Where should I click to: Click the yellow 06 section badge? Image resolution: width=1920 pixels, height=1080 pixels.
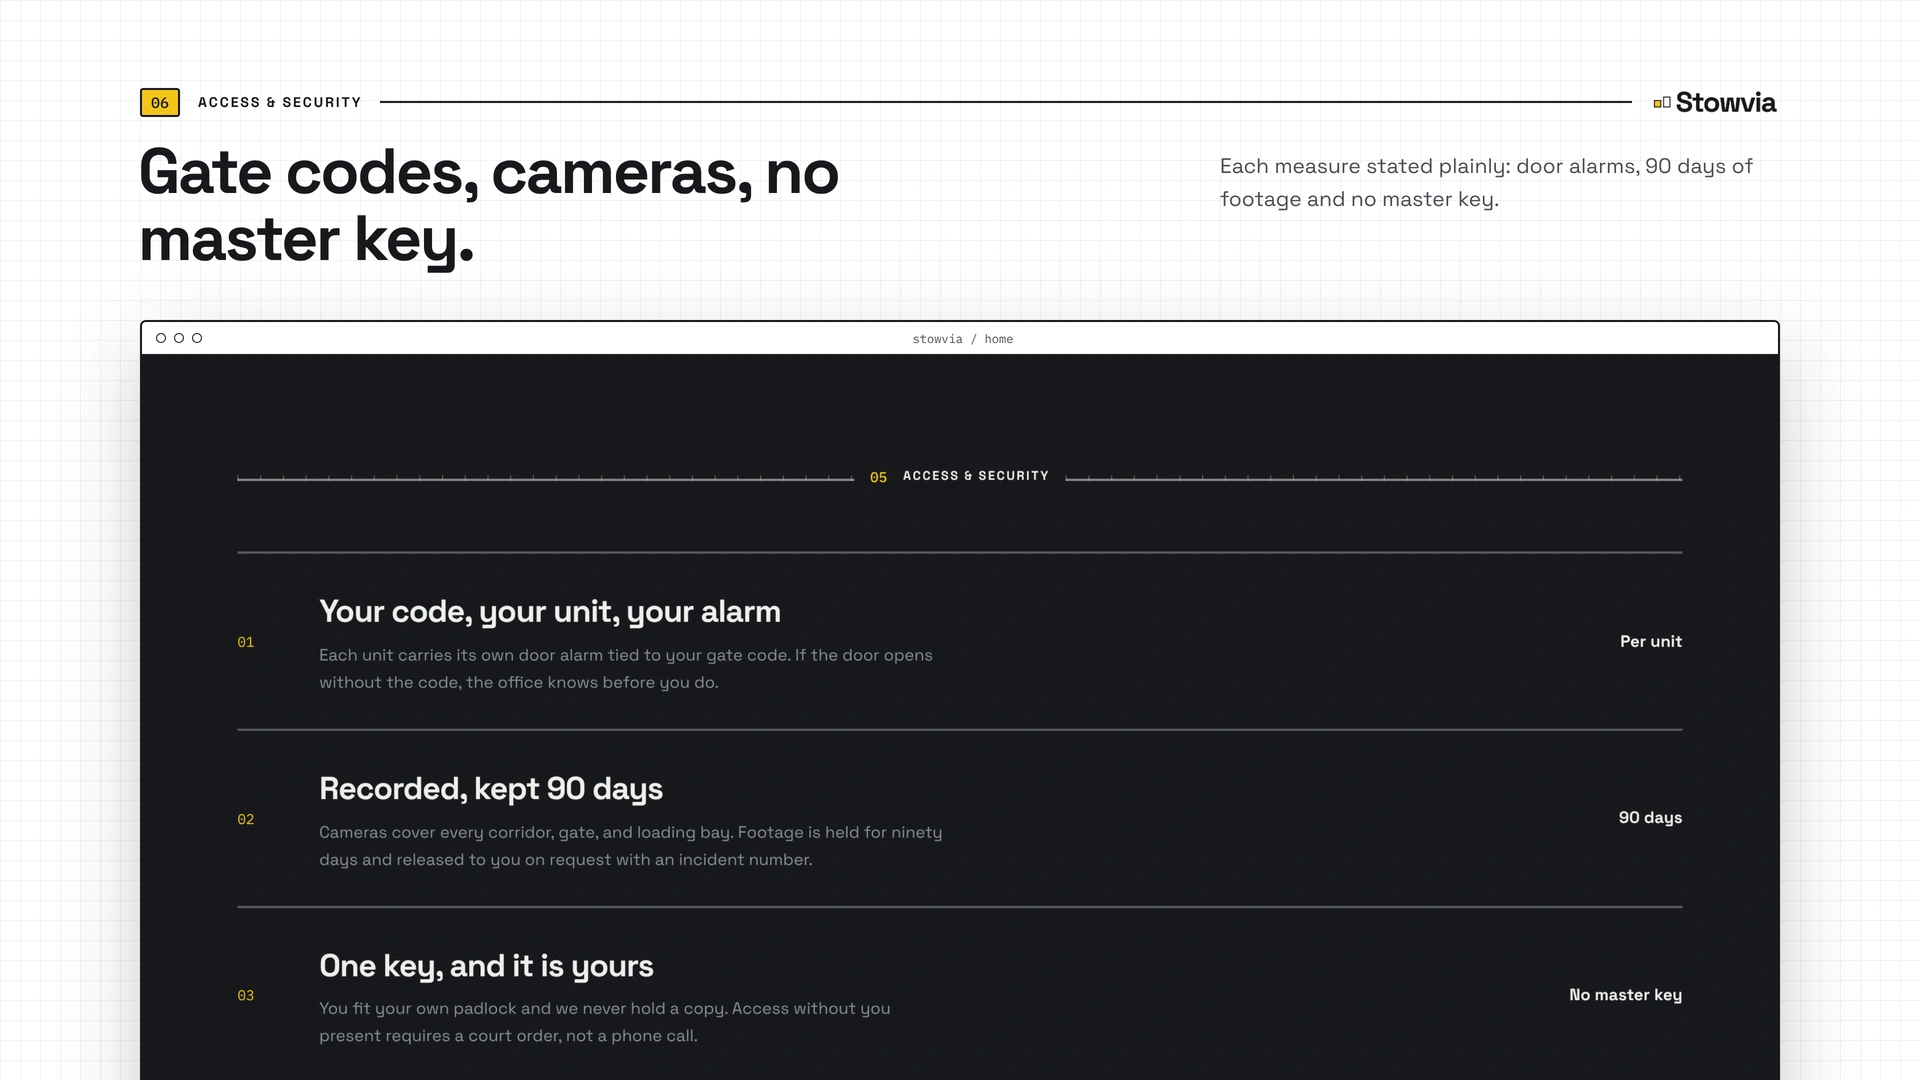click(160, 103)
